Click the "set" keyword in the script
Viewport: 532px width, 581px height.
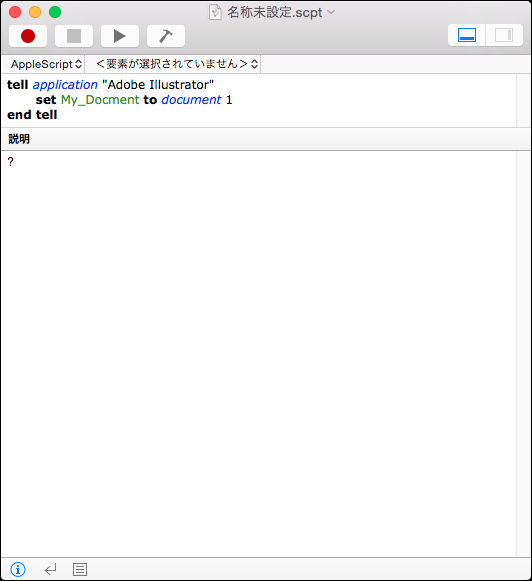tap(46, 100)
